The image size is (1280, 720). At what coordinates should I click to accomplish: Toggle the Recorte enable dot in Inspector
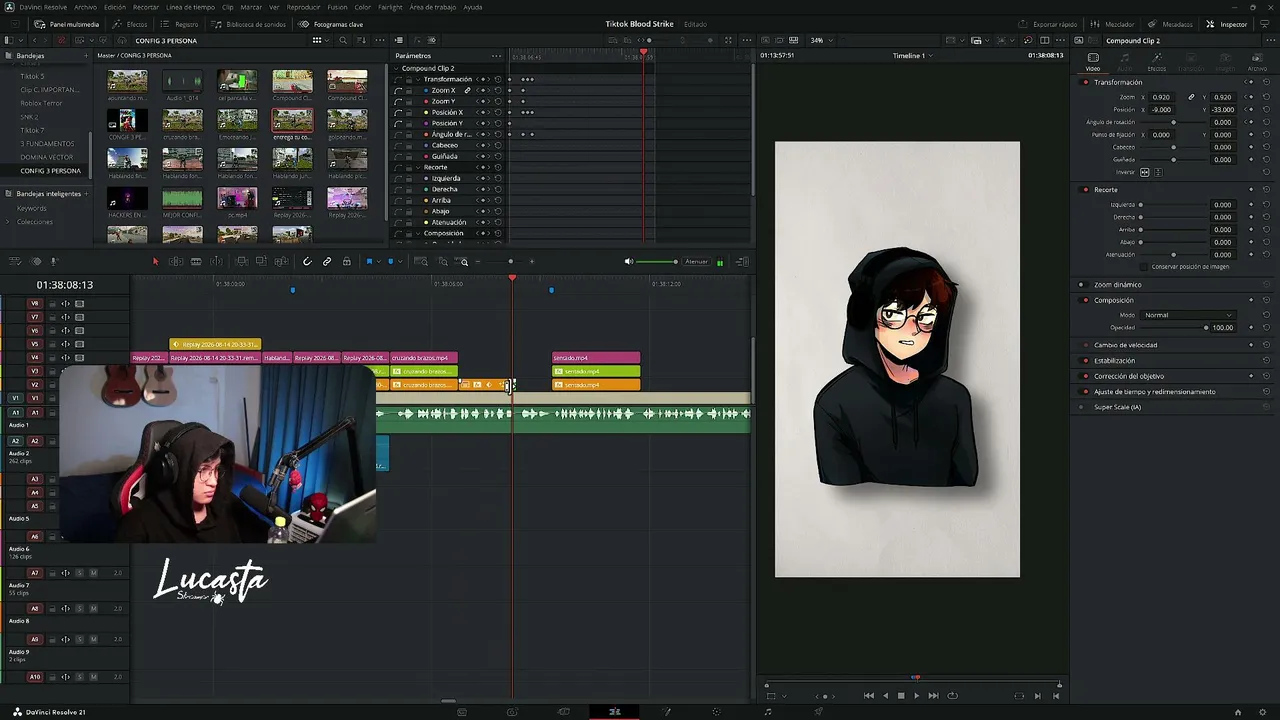(1085, 190)
